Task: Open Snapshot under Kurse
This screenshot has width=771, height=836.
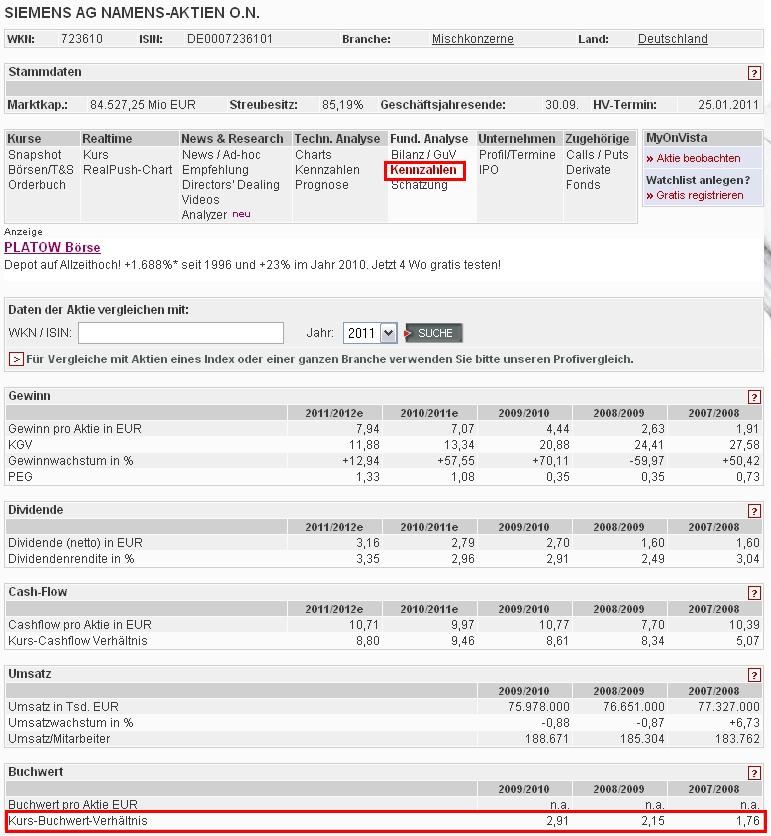Action: coord(35,155)
